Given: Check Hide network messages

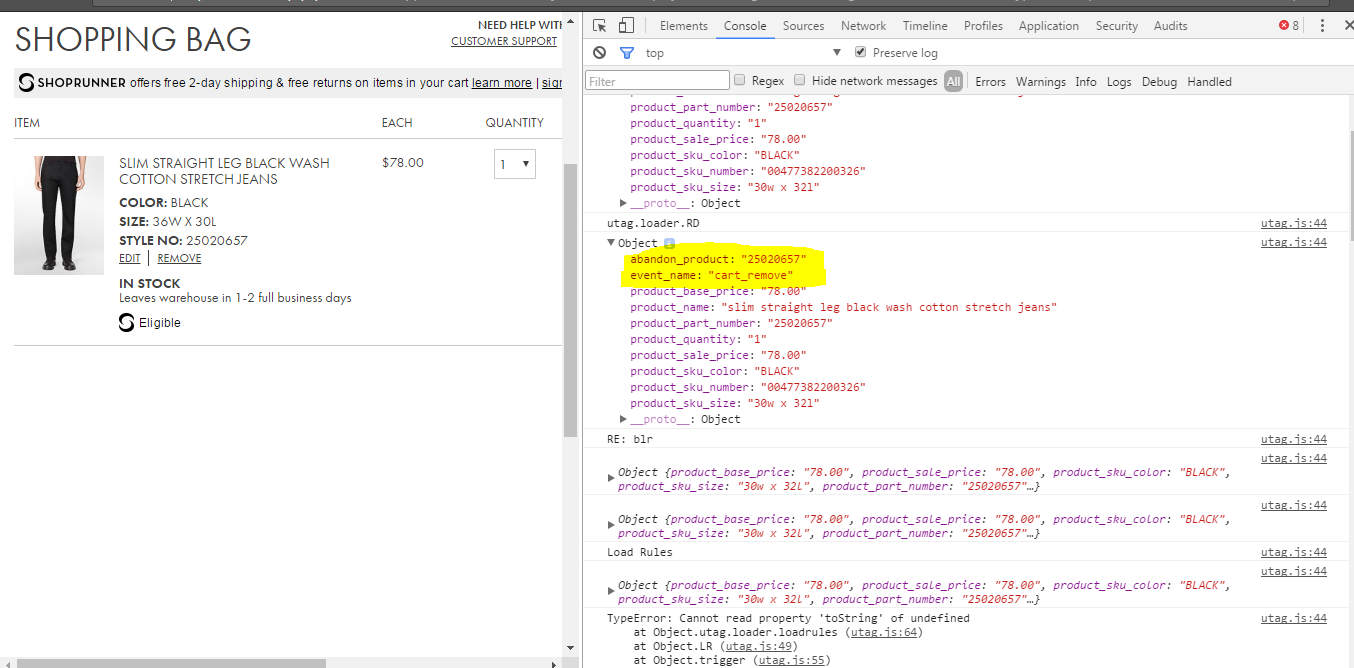Looking at the screenshot, I should [800, 80].
